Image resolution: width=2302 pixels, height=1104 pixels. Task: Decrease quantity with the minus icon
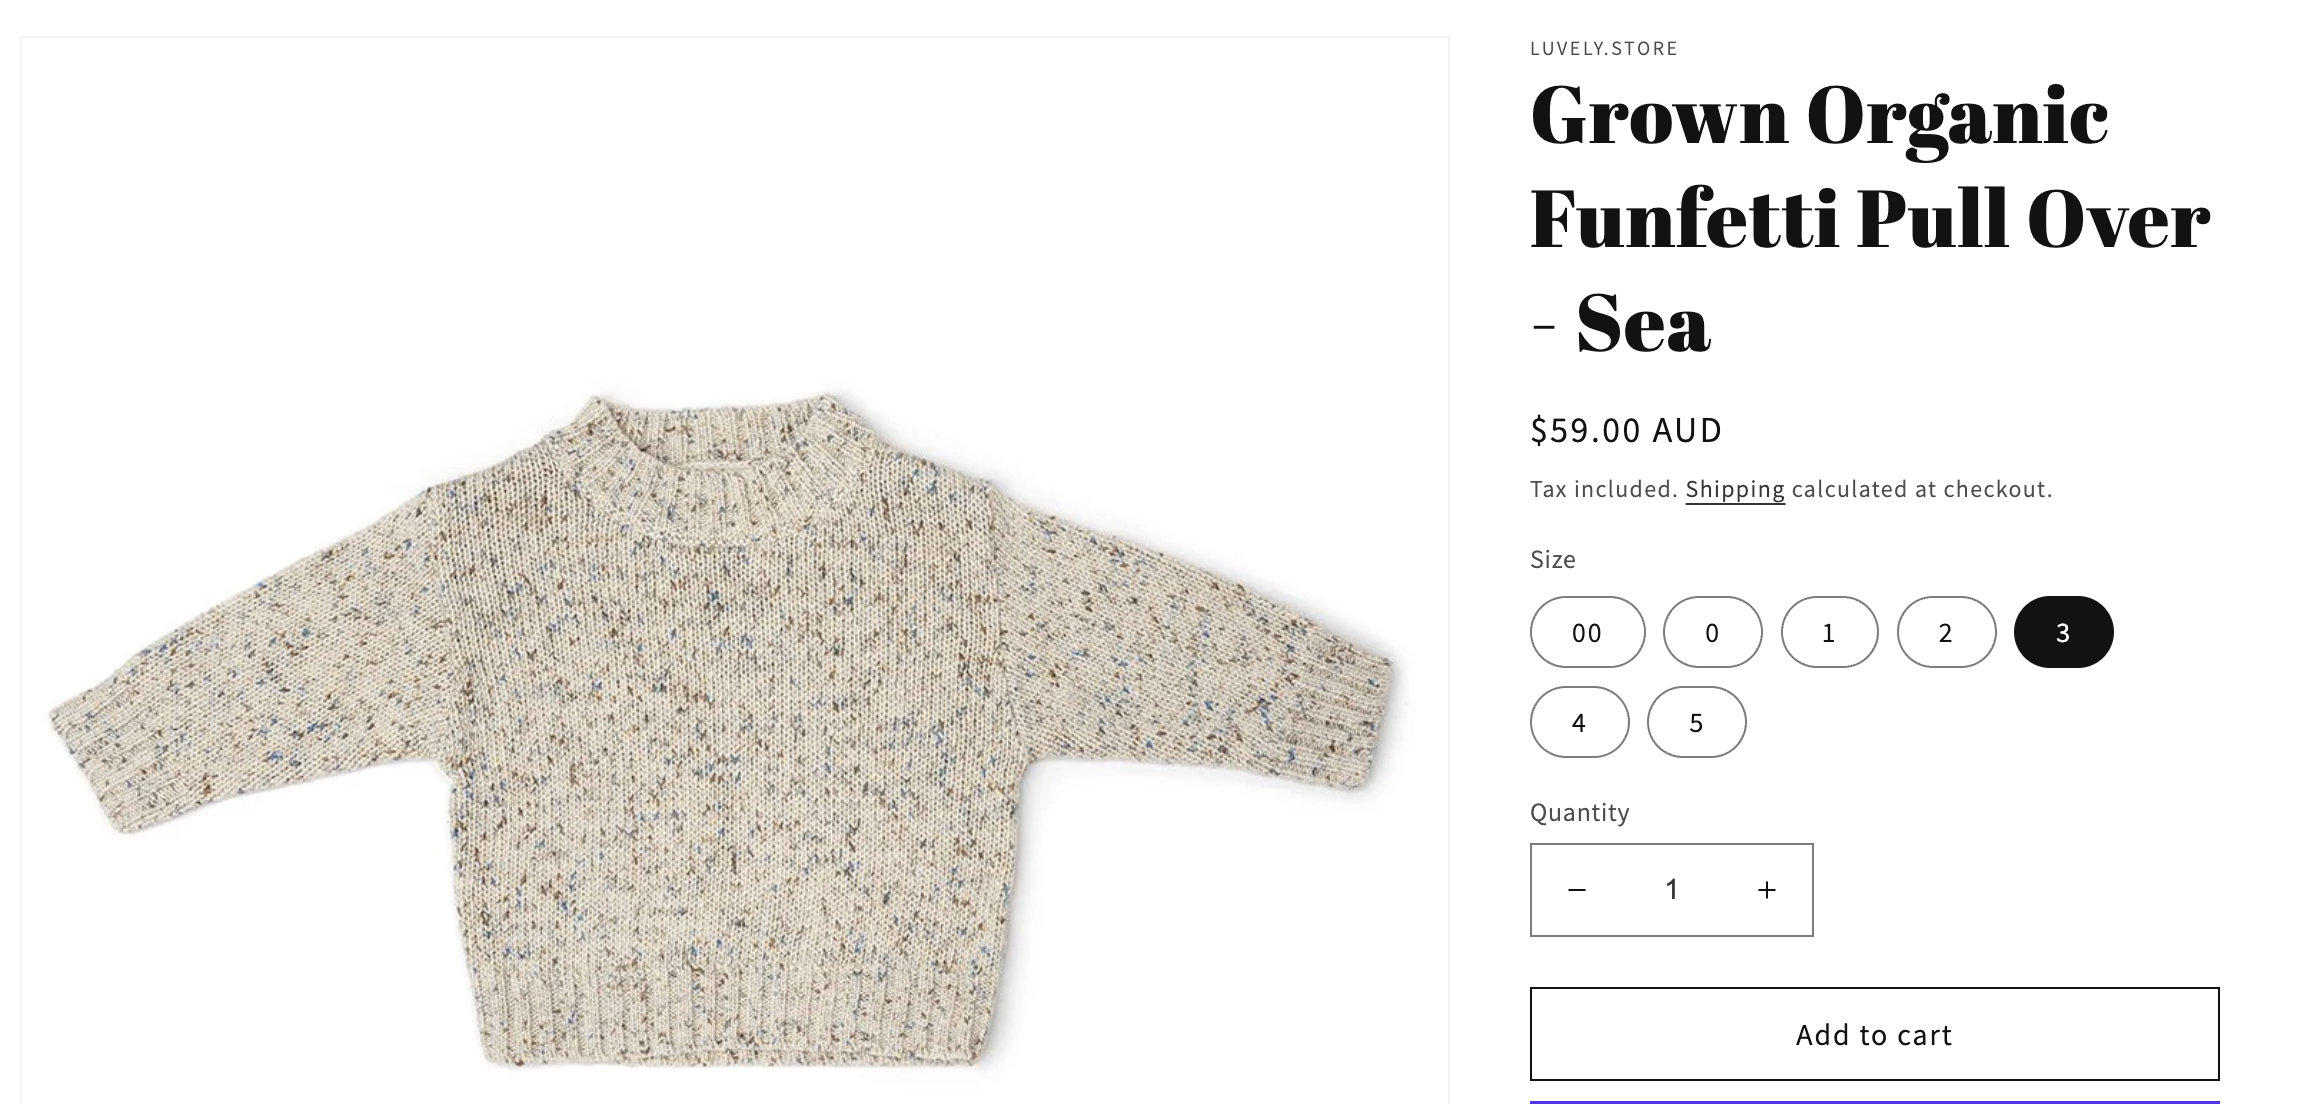click(1577, 890)
